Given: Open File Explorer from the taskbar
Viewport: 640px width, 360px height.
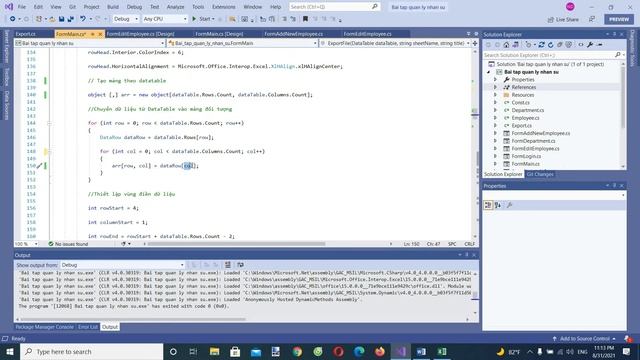Looking at the screenshot, I should coord(214,351).
